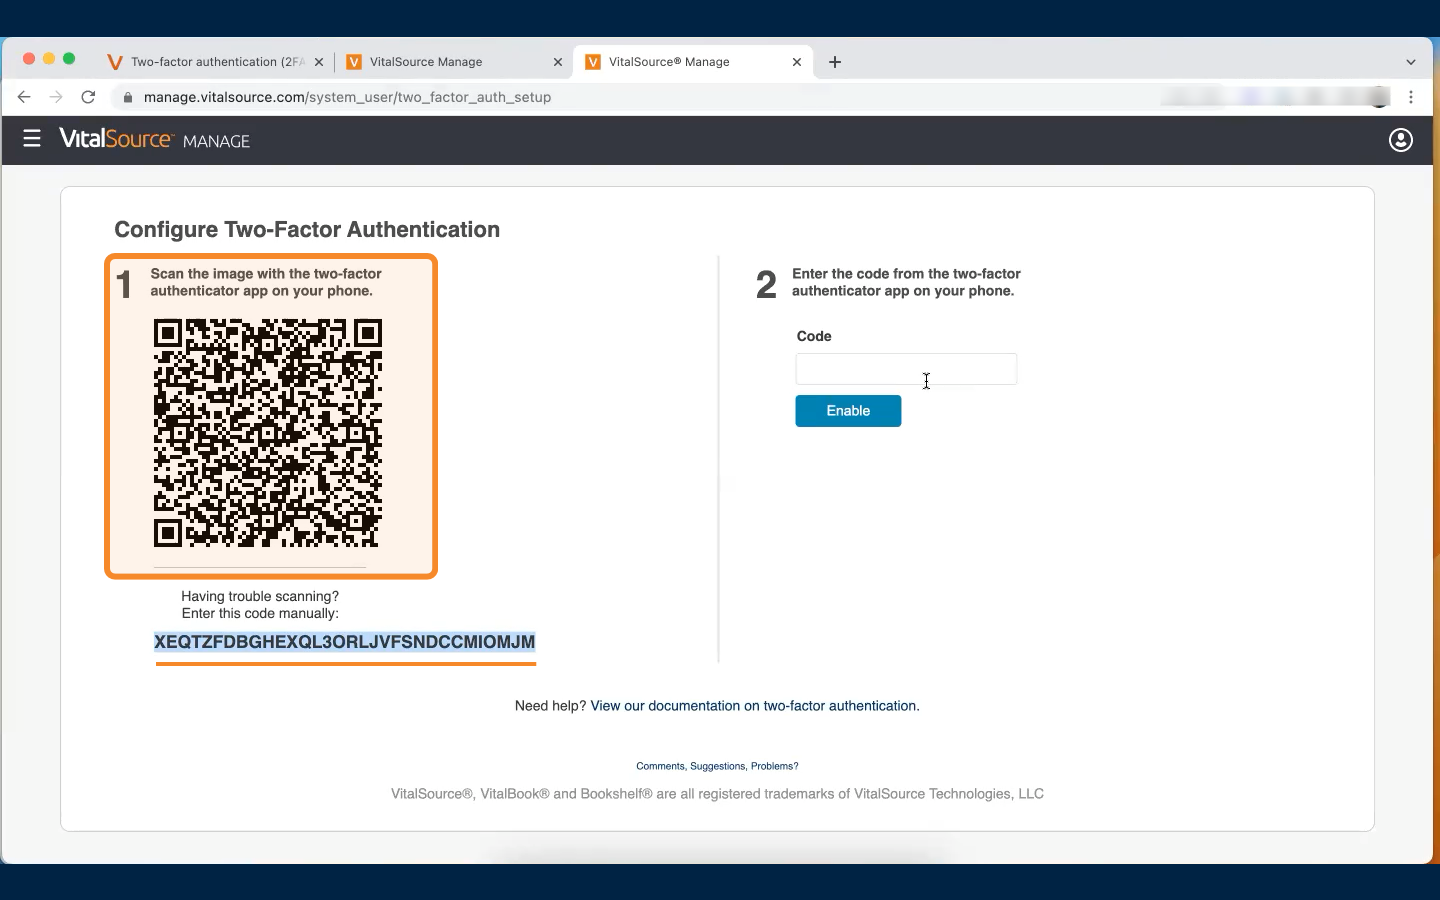Open the hamburger navigation menu
This screenshot has height=900, width=1440.
32,139
